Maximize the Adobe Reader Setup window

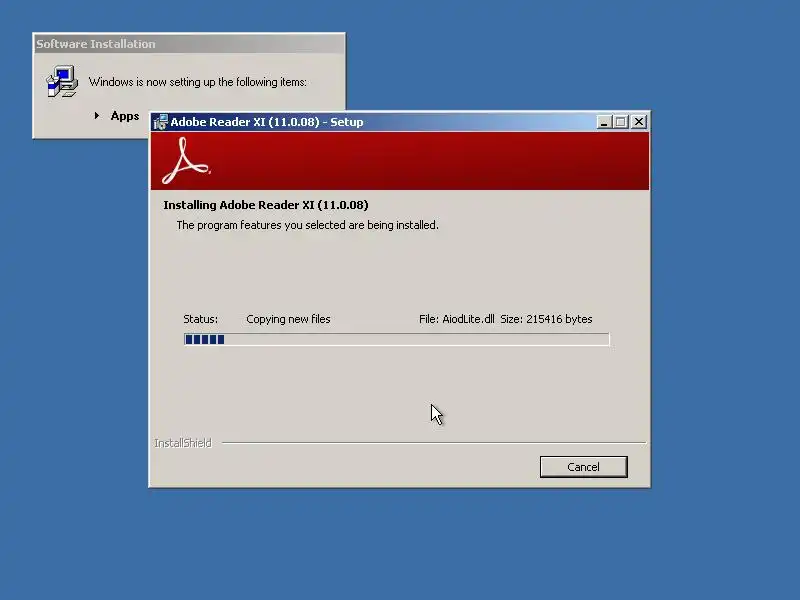620,122
